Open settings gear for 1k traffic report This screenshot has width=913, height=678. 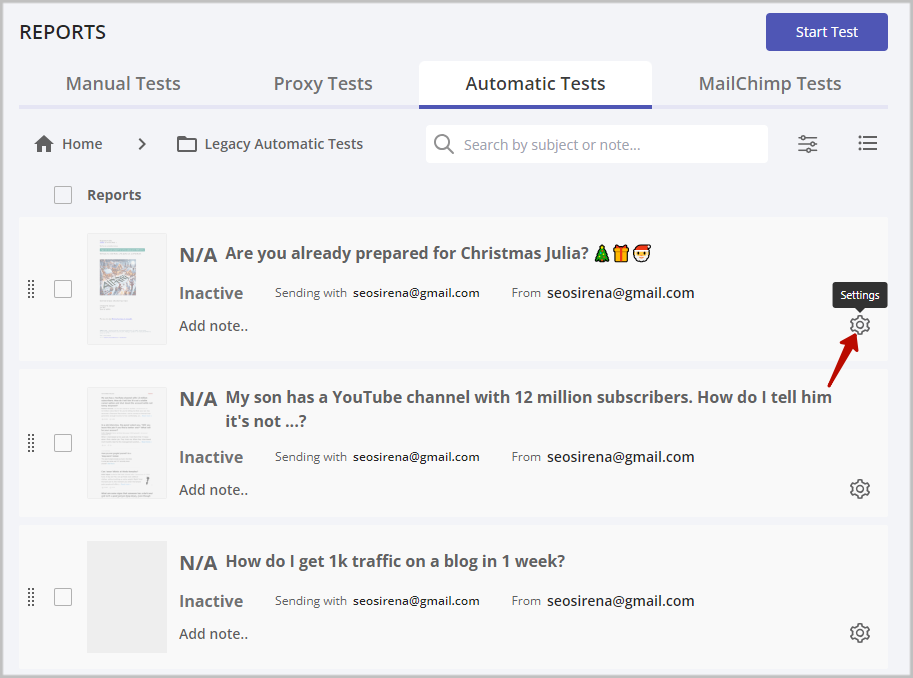pyautogui.click(x=859, y=633)
